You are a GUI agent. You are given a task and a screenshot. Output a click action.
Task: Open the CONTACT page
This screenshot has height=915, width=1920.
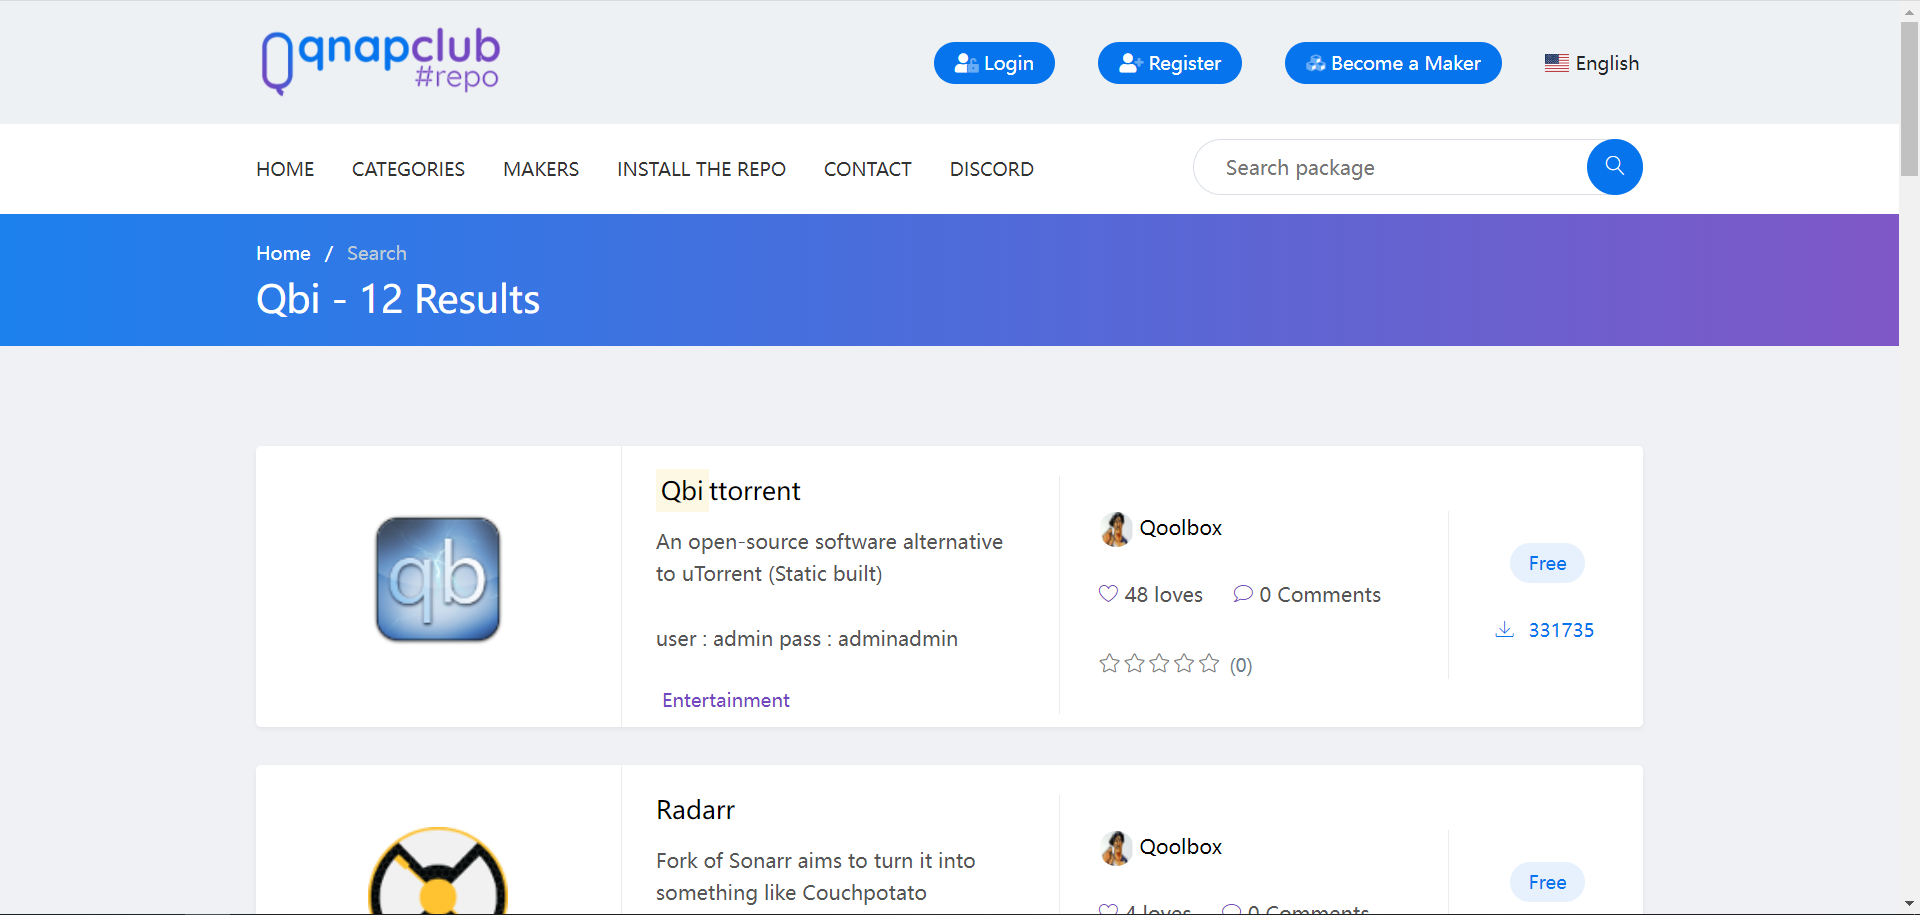868,169
